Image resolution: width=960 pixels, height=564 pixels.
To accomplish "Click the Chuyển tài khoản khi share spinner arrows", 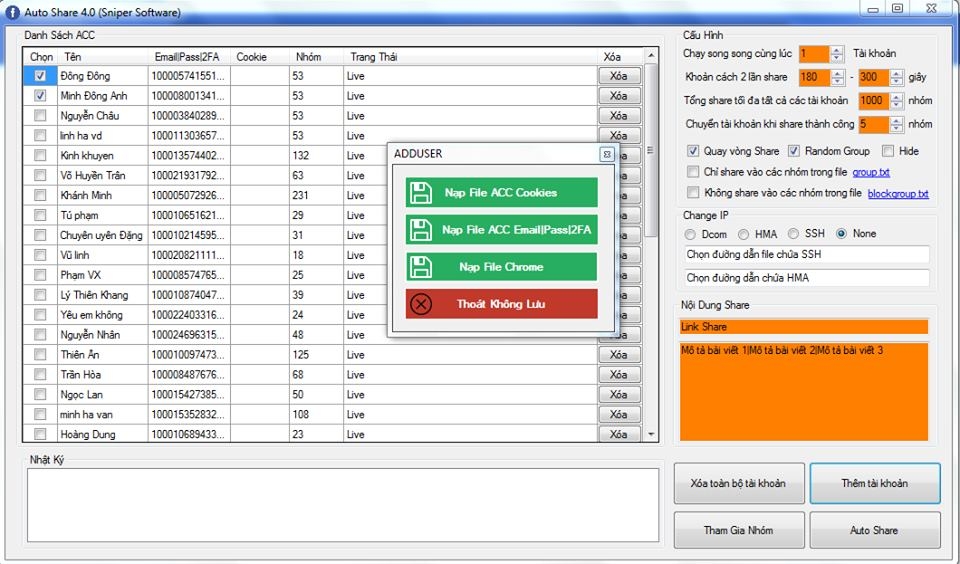I will pos(896,124).
